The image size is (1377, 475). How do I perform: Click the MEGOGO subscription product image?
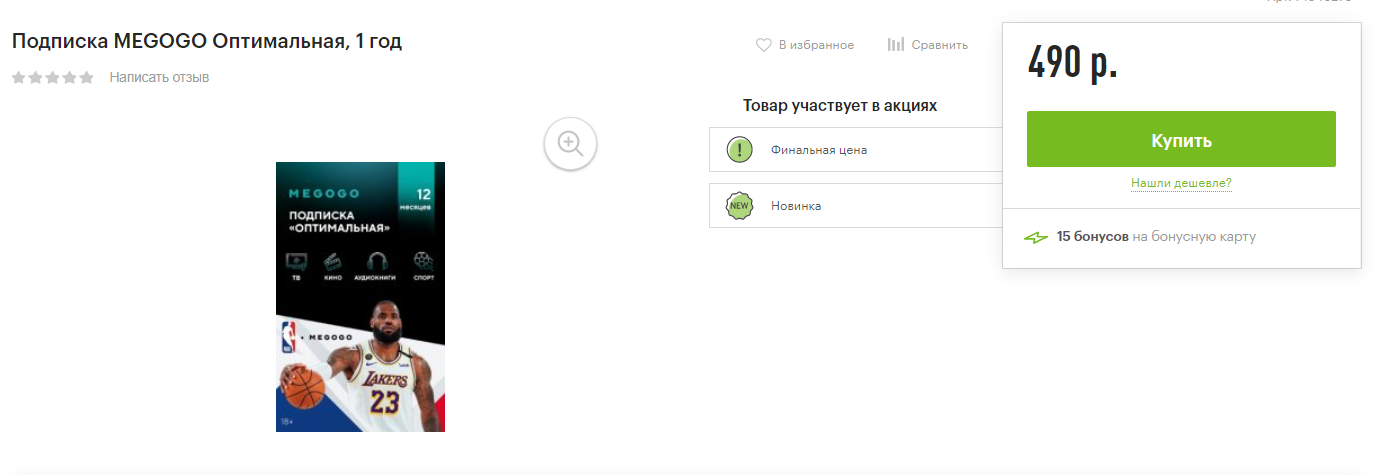coord(360,297)
